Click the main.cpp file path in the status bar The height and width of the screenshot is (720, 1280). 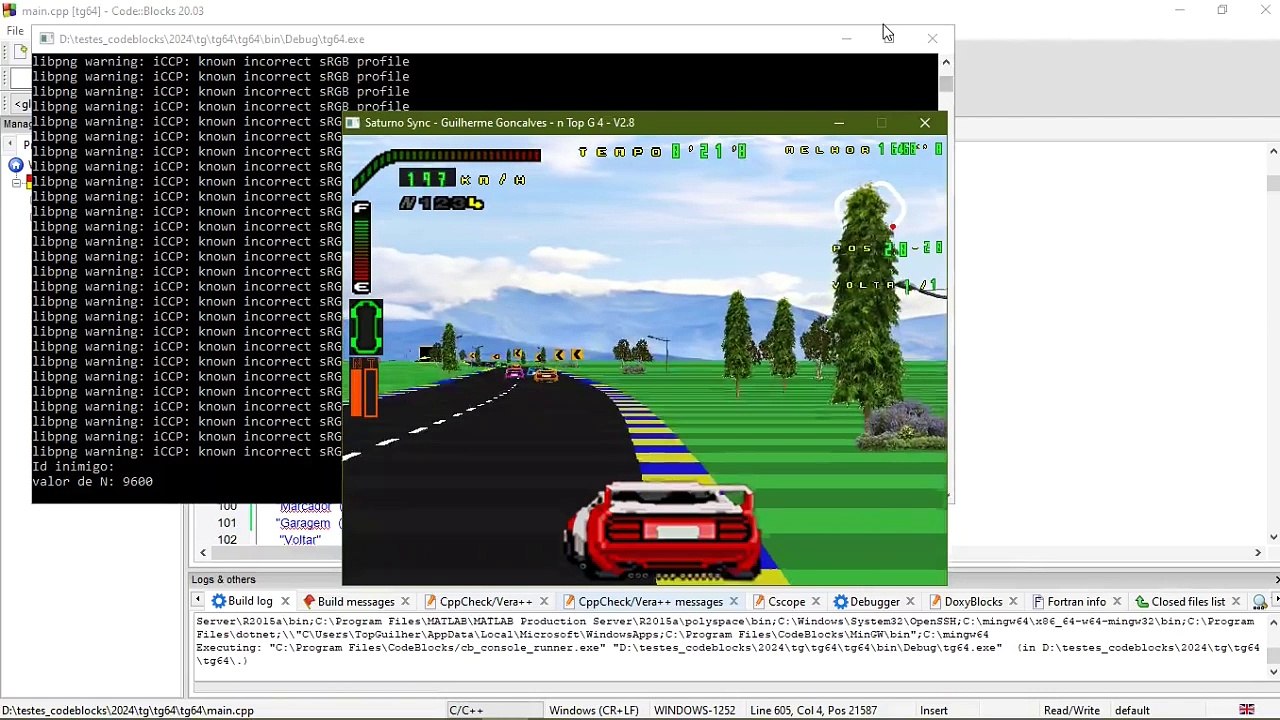pos(128,710)
